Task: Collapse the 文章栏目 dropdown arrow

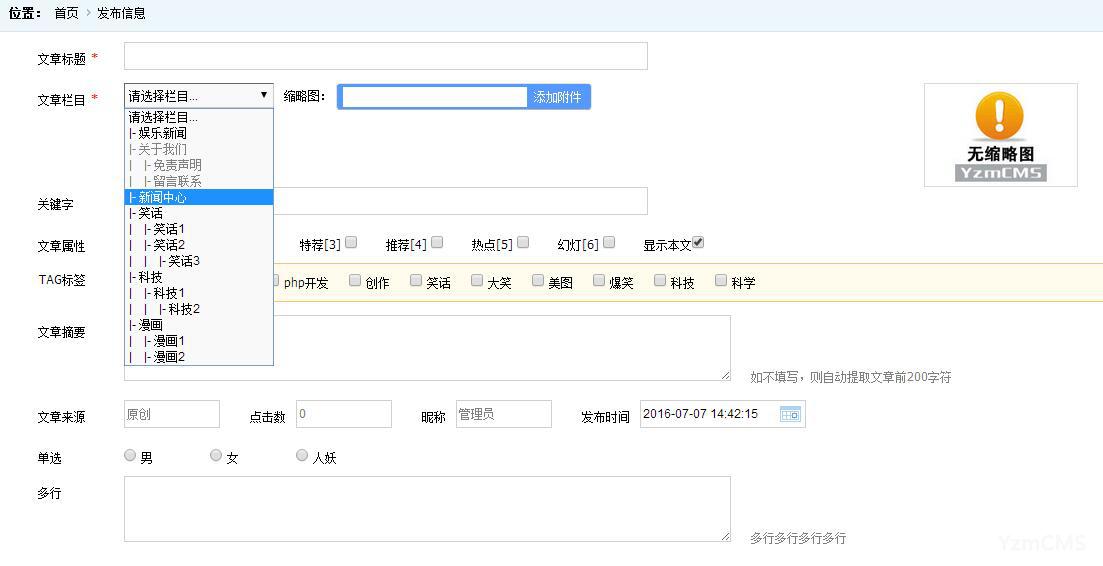Action: [x=264, y=95]
